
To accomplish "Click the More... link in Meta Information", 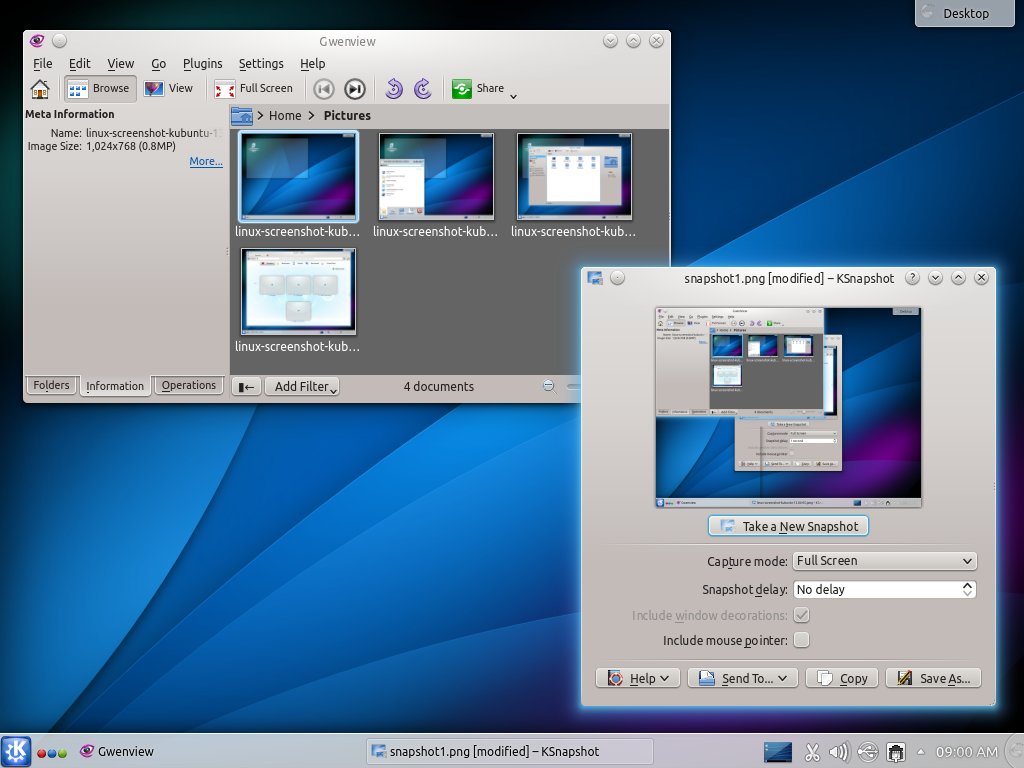I will coord(206,161).
